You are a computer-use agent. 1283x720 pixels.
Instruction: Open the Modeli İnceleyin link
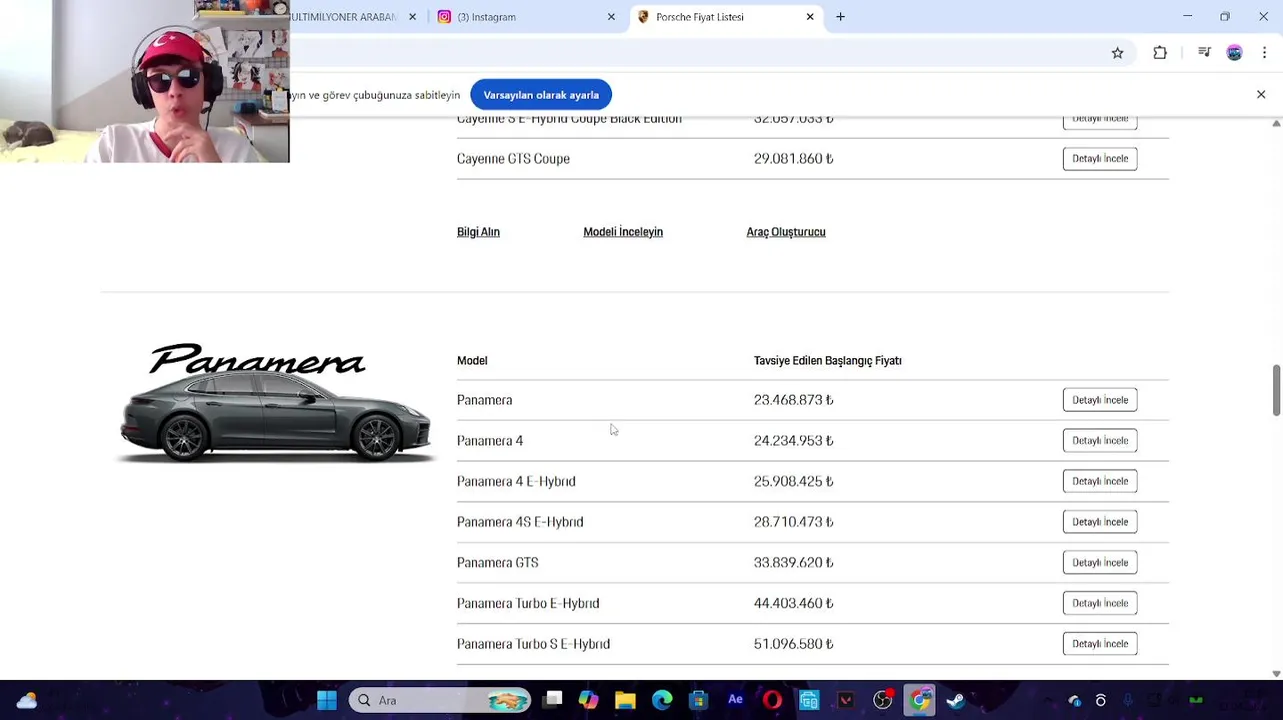(x=623, y=232)
